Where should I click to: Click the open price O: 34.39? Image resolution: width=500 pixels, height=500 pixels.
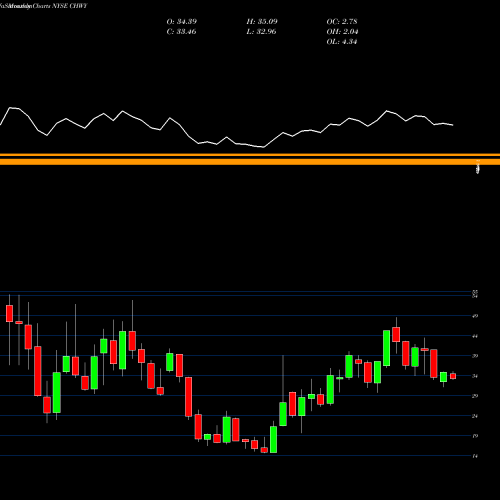pyautogui.click(x=182, y=21)
